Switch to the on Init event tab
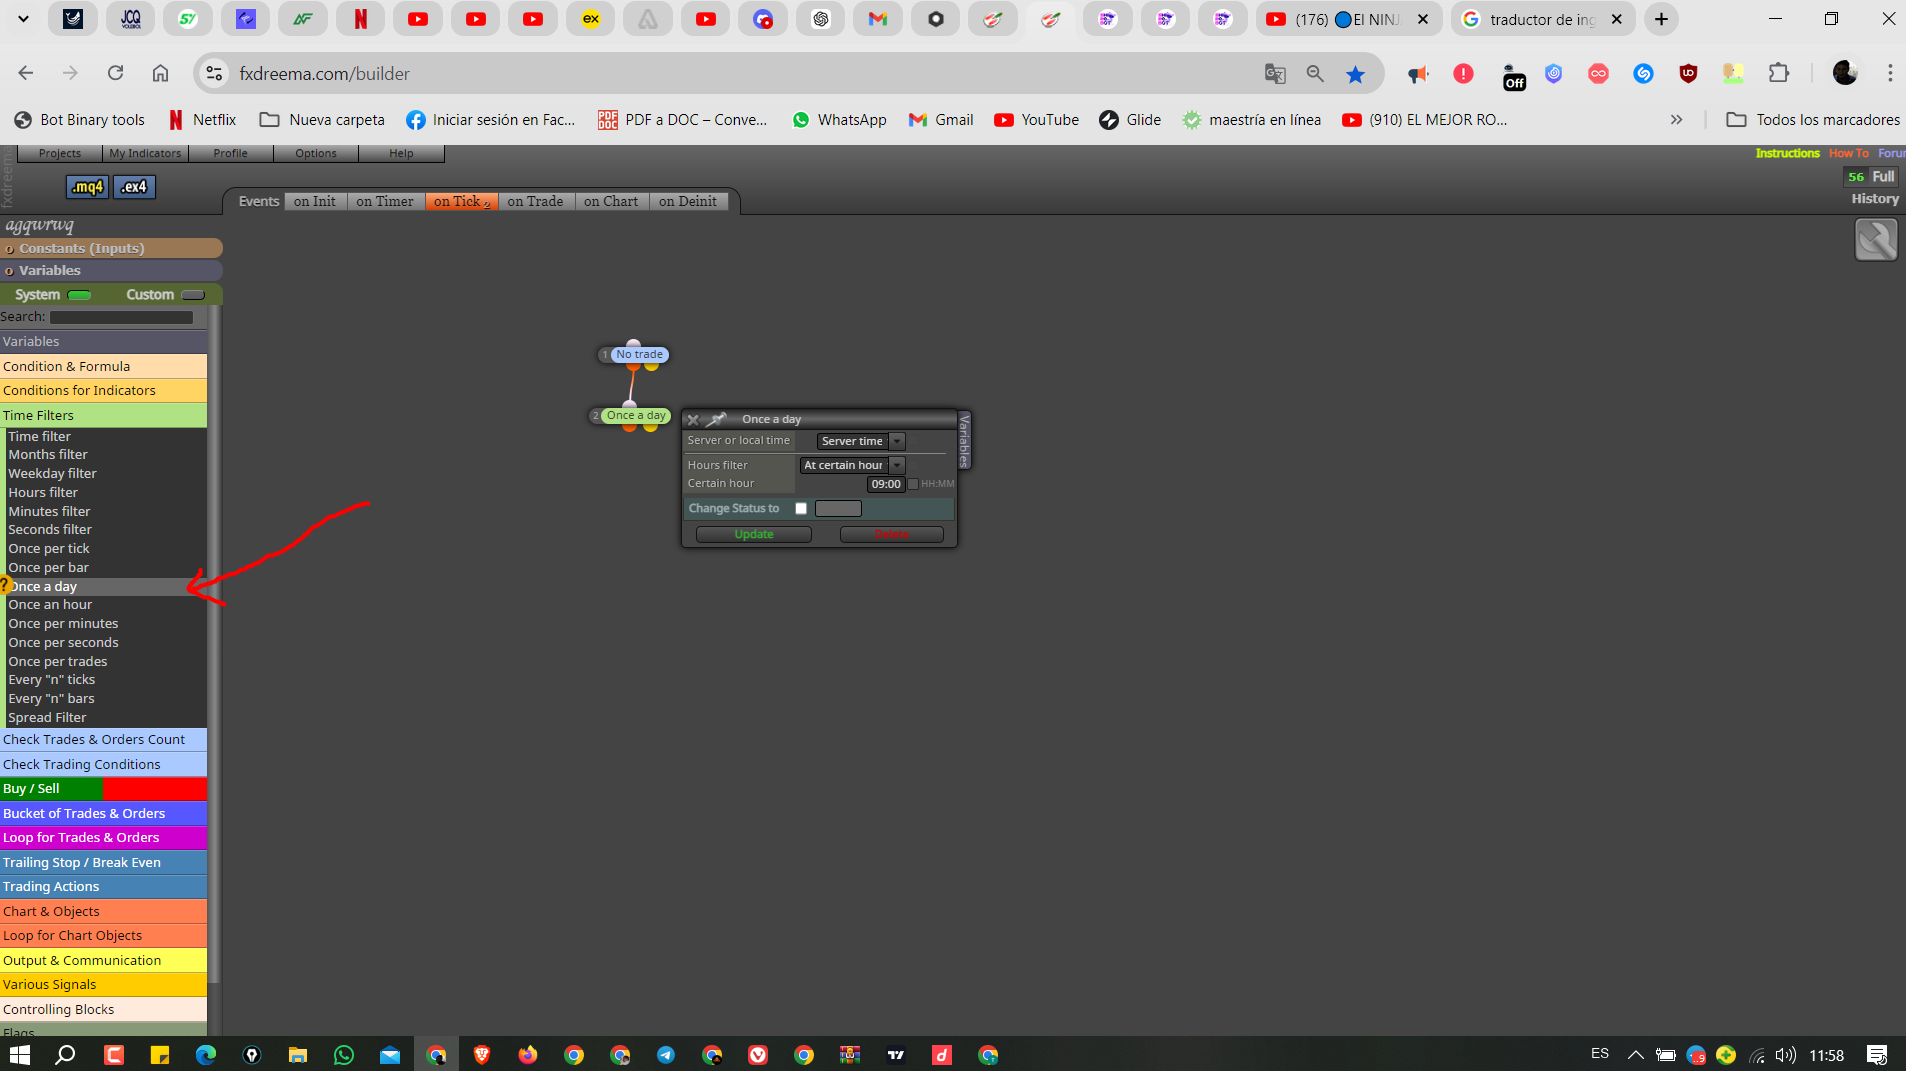The width and height of the screenshot is (1906, 1071). tap(314, 201)
